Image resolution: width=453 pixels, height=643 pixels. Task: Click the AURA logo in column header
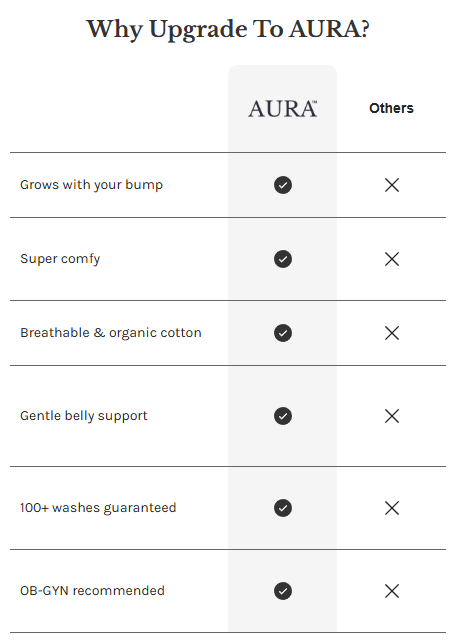click(x=282, y=109)
